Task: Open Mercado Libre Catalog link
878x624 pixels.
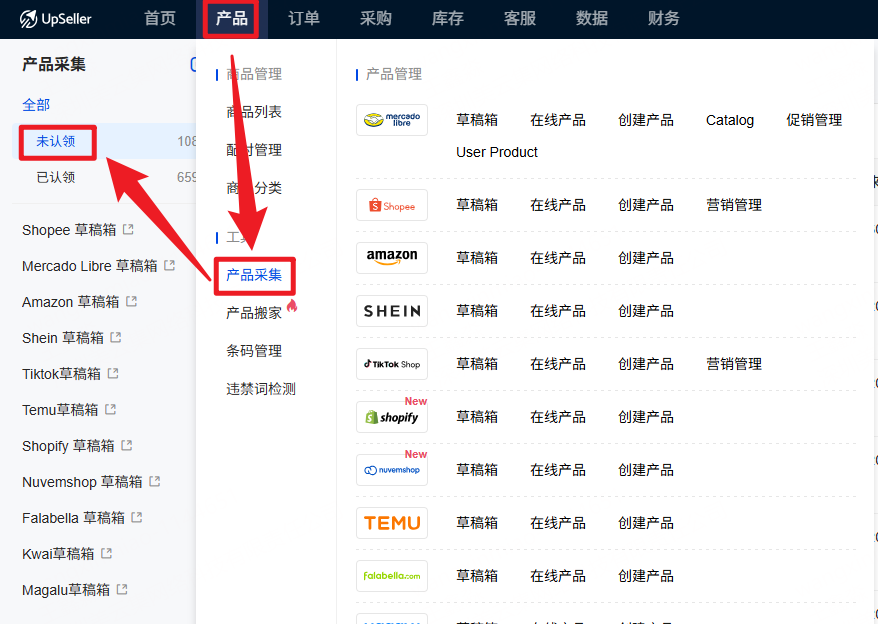Action: click(x=730, y=120)
